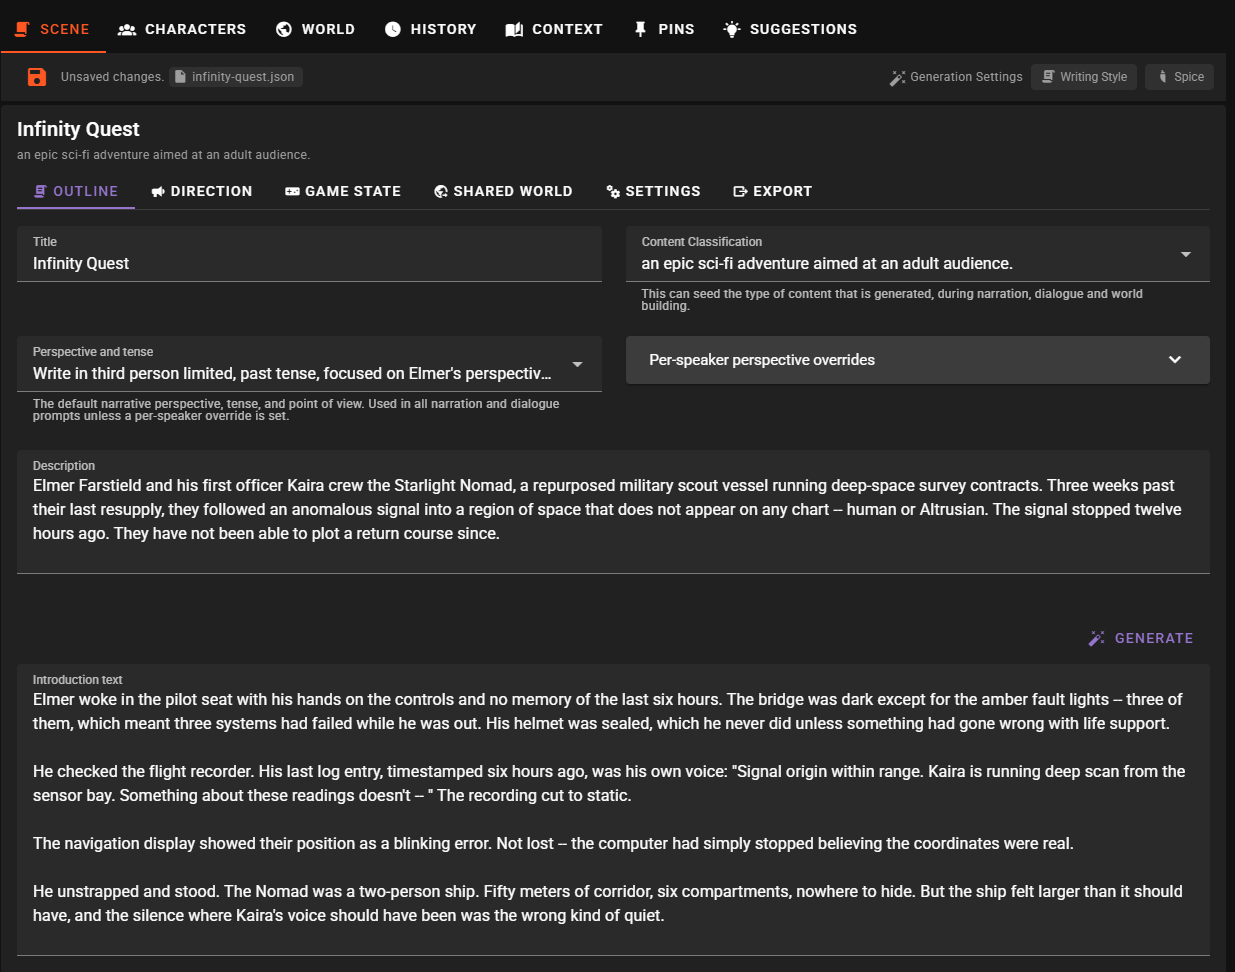Switch to the Pins tab
The height and width of the screenshot is (972, 1235).
[x=664, y=29]
